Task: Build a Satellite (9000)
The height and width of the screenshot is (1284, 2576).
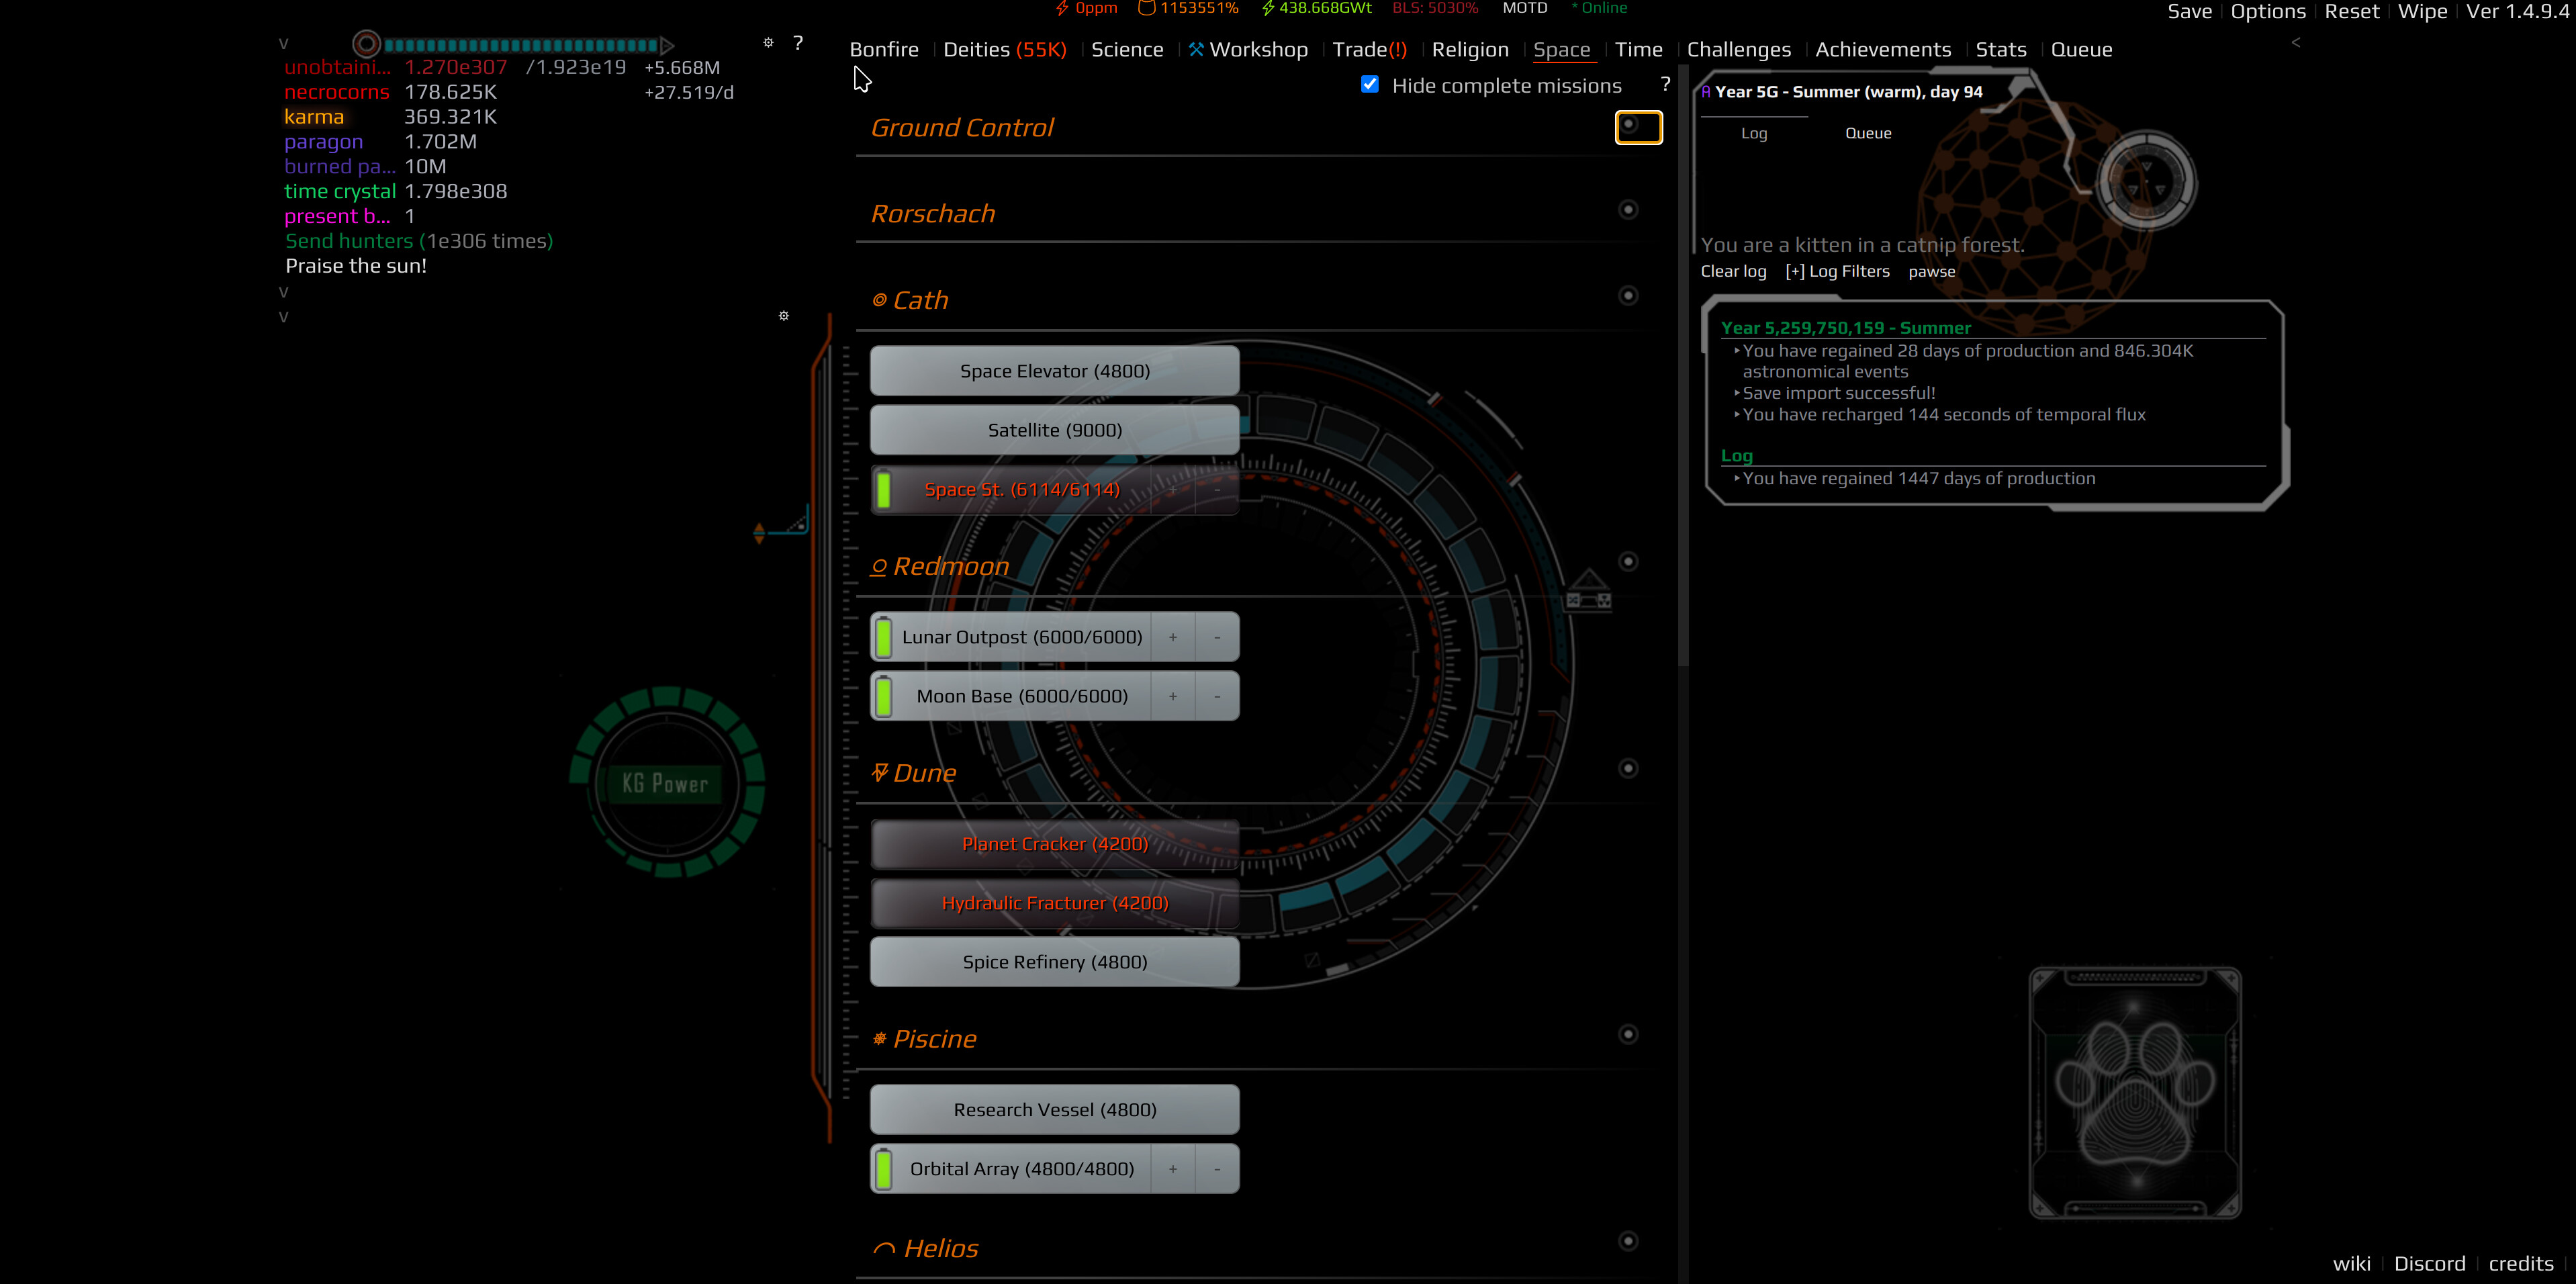Action: pos(1053,429)
